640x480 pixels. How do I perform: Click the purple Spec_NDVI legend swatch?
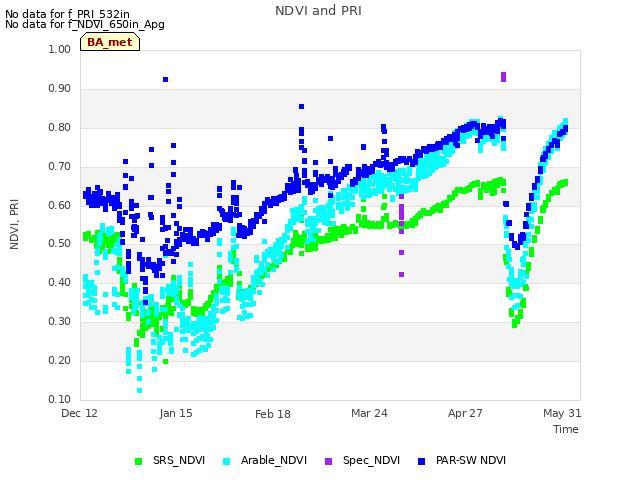328,462
